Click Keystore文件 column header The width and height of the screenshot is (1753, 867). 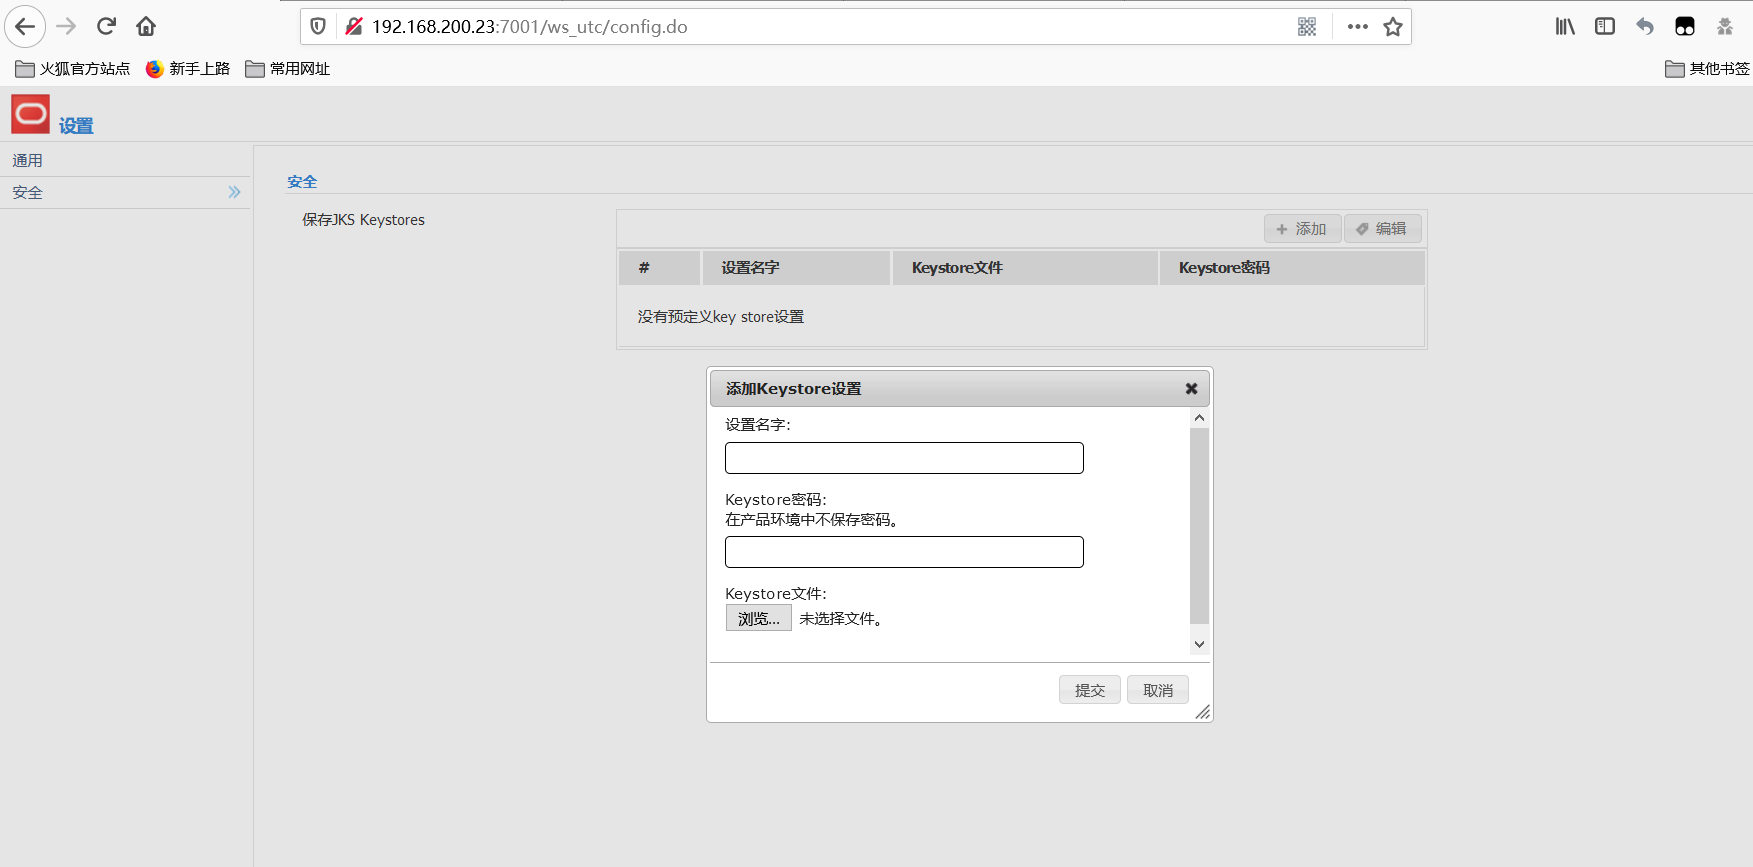(x=1025, y=268)
